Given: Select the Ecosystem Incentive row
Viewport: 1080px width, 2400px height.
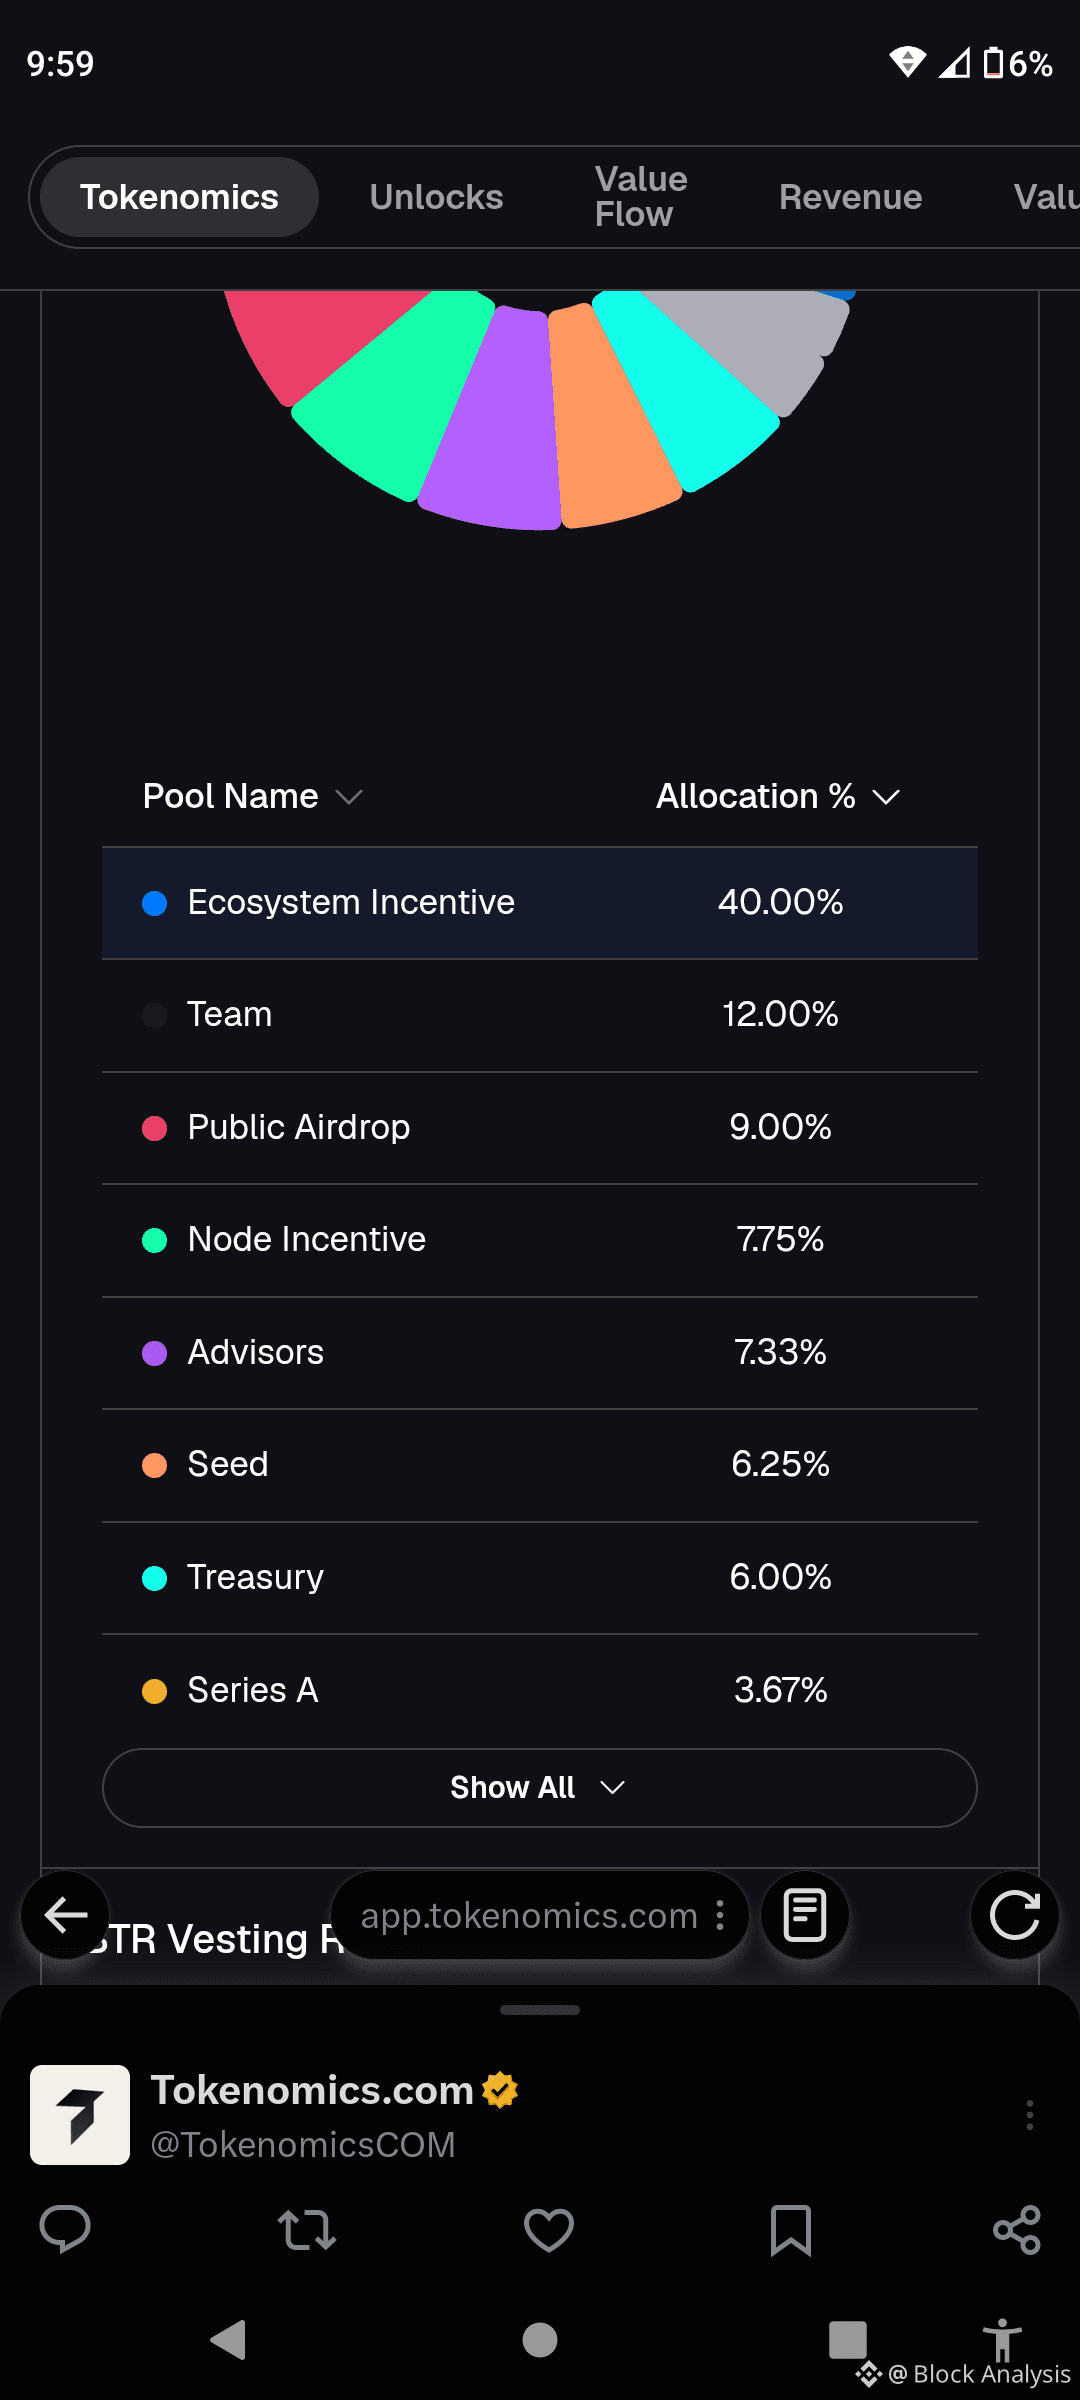Looking at the screenshot, I should [x=540, y=903].
